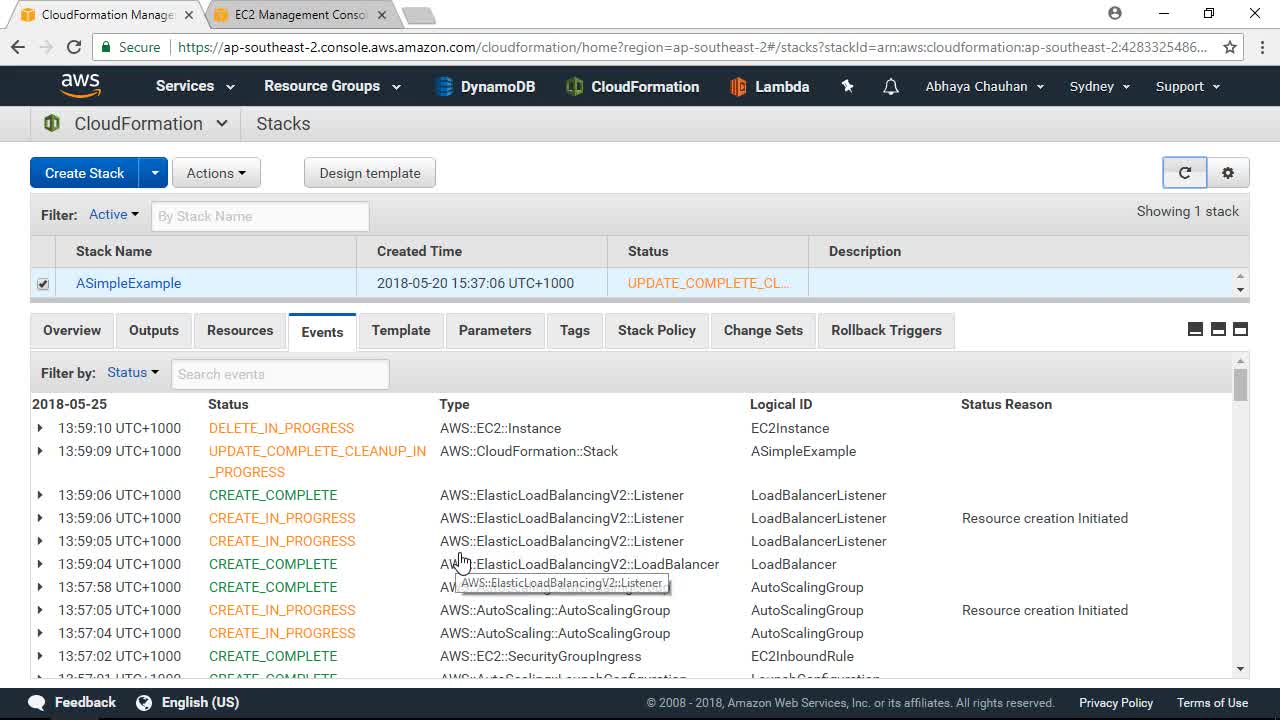Switch to the Overview tab

coord(72,330)
